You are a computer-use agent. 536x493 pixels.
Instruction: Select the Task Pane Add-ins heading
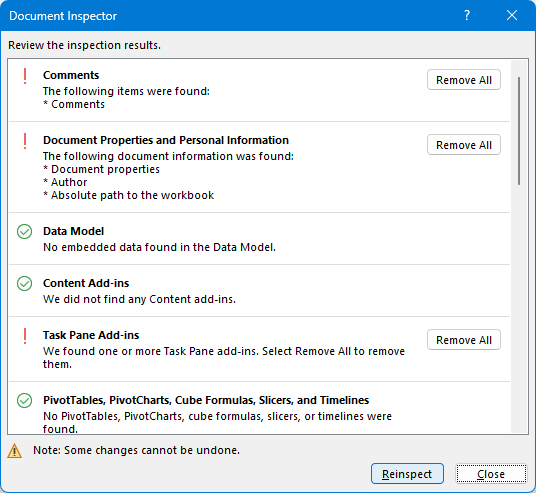91,335
